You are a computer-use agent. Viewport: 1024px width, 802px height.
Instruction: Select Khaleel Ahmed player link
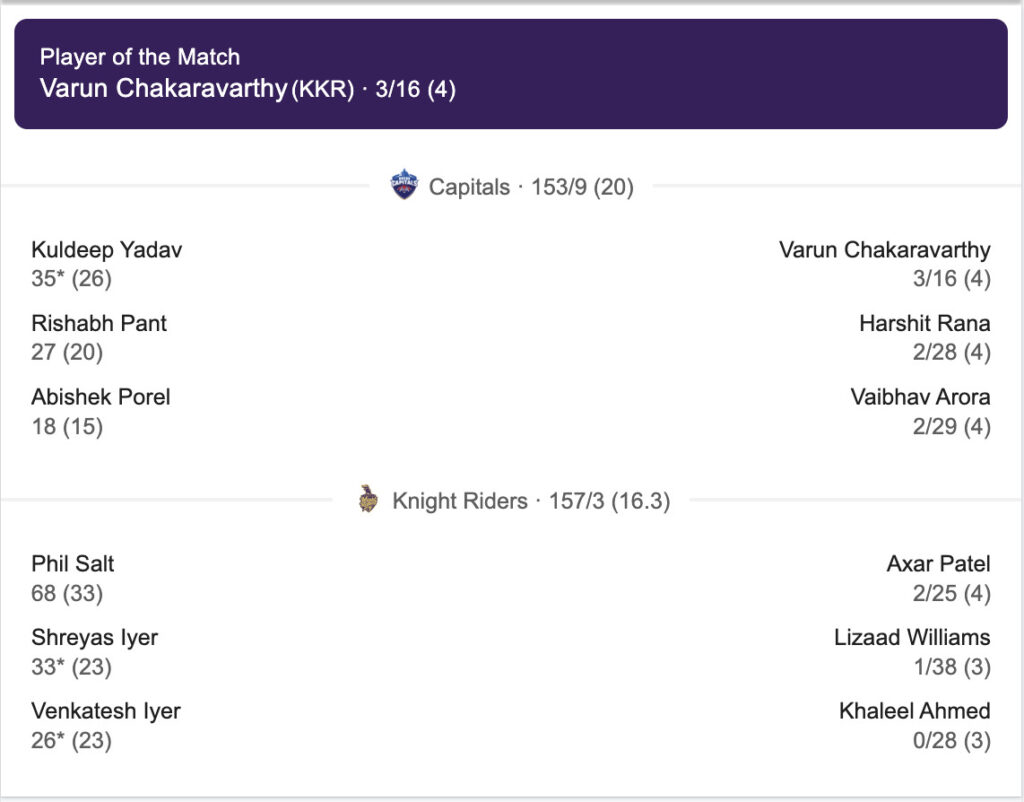tap(915, 712)
